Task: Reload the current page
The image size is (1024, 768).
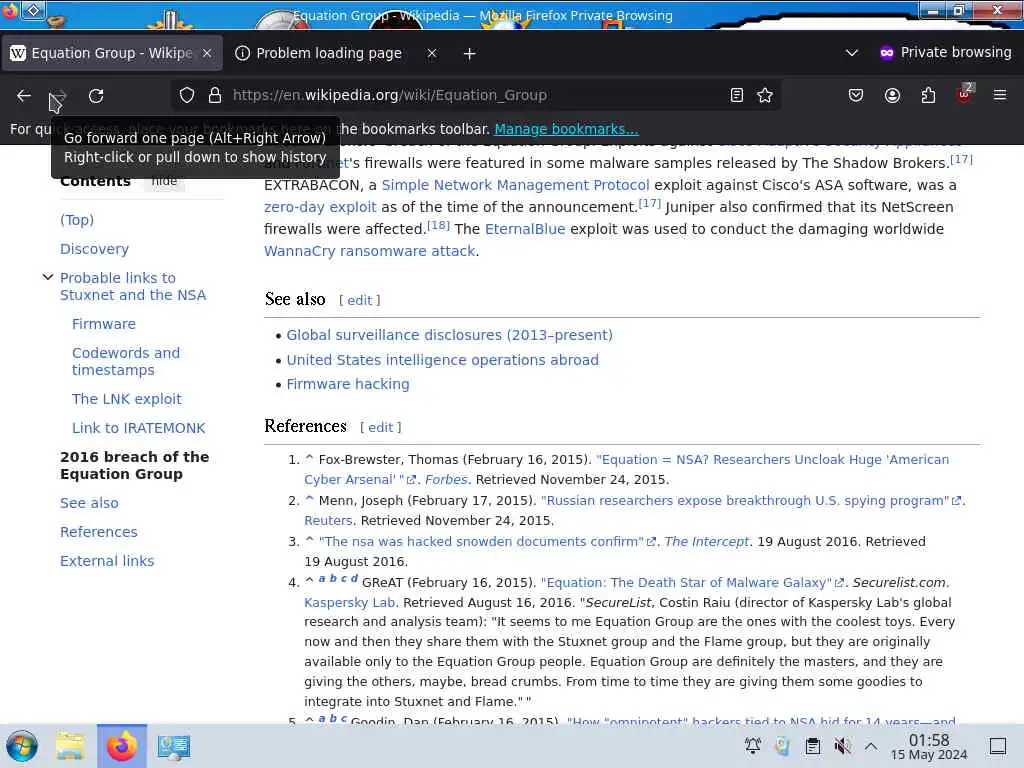Action: (x=96, y=95)
